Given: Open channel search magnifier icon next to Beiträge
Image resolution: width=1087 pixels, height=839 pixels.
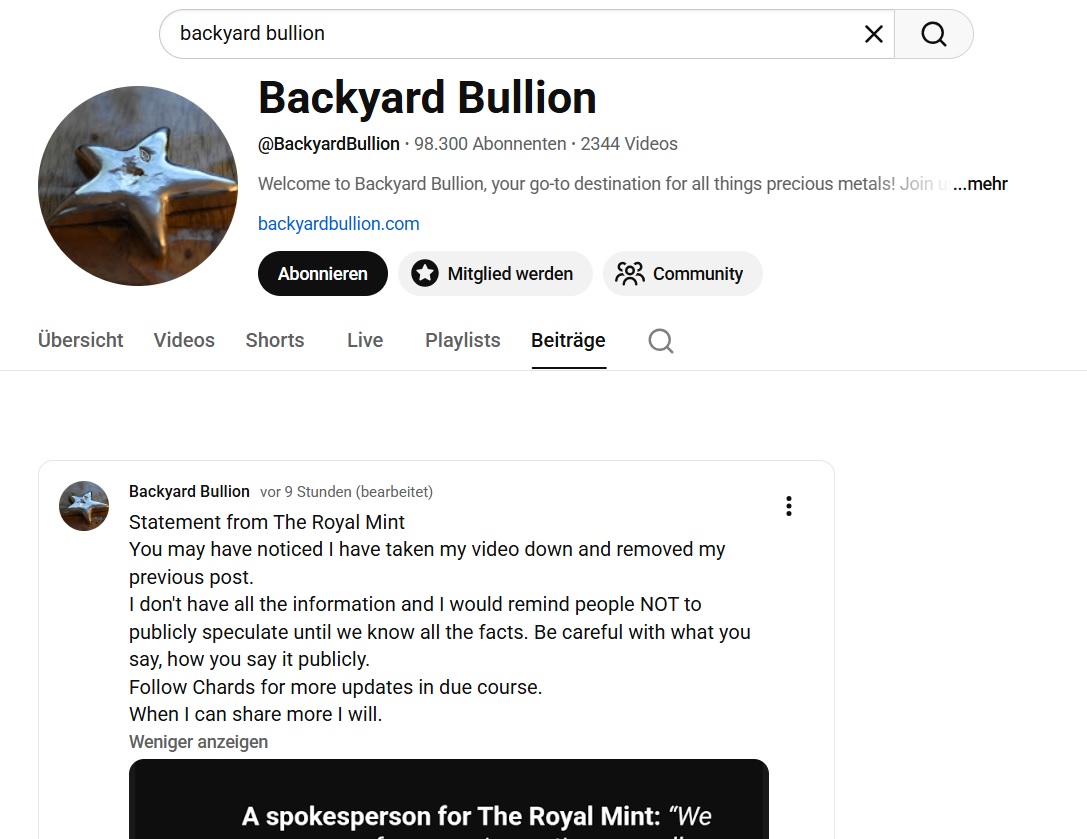Looking at the screenshot, I should 661,340.
